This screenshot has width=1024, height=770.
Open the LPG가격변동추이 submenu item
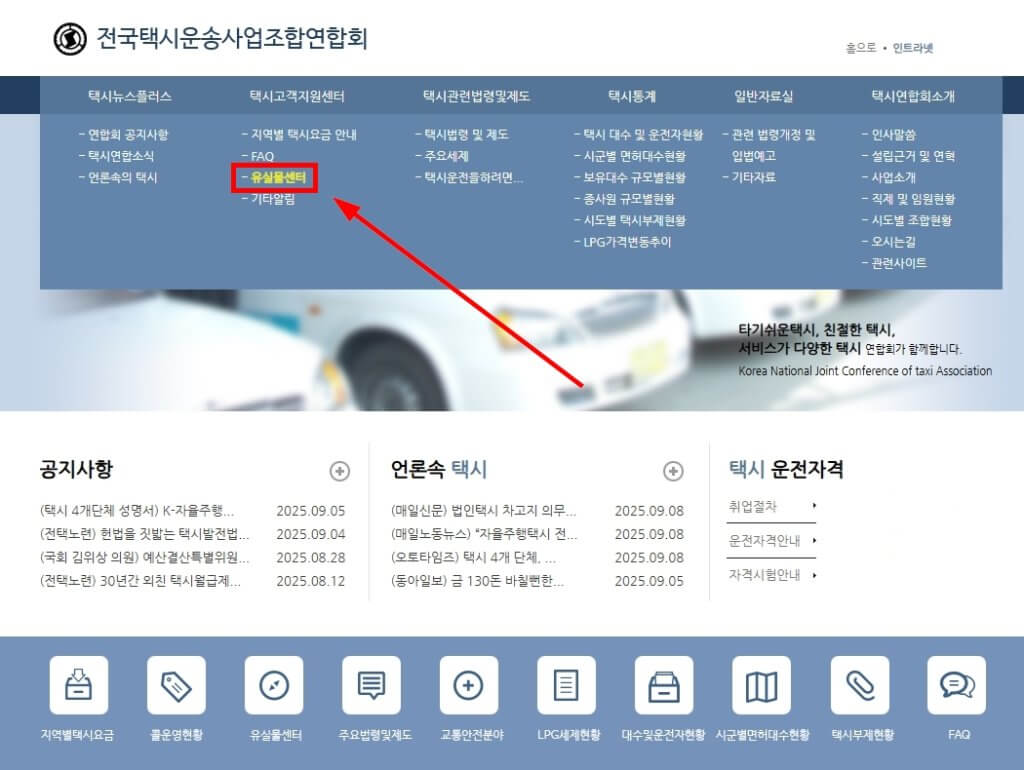(x=627, y=242)
